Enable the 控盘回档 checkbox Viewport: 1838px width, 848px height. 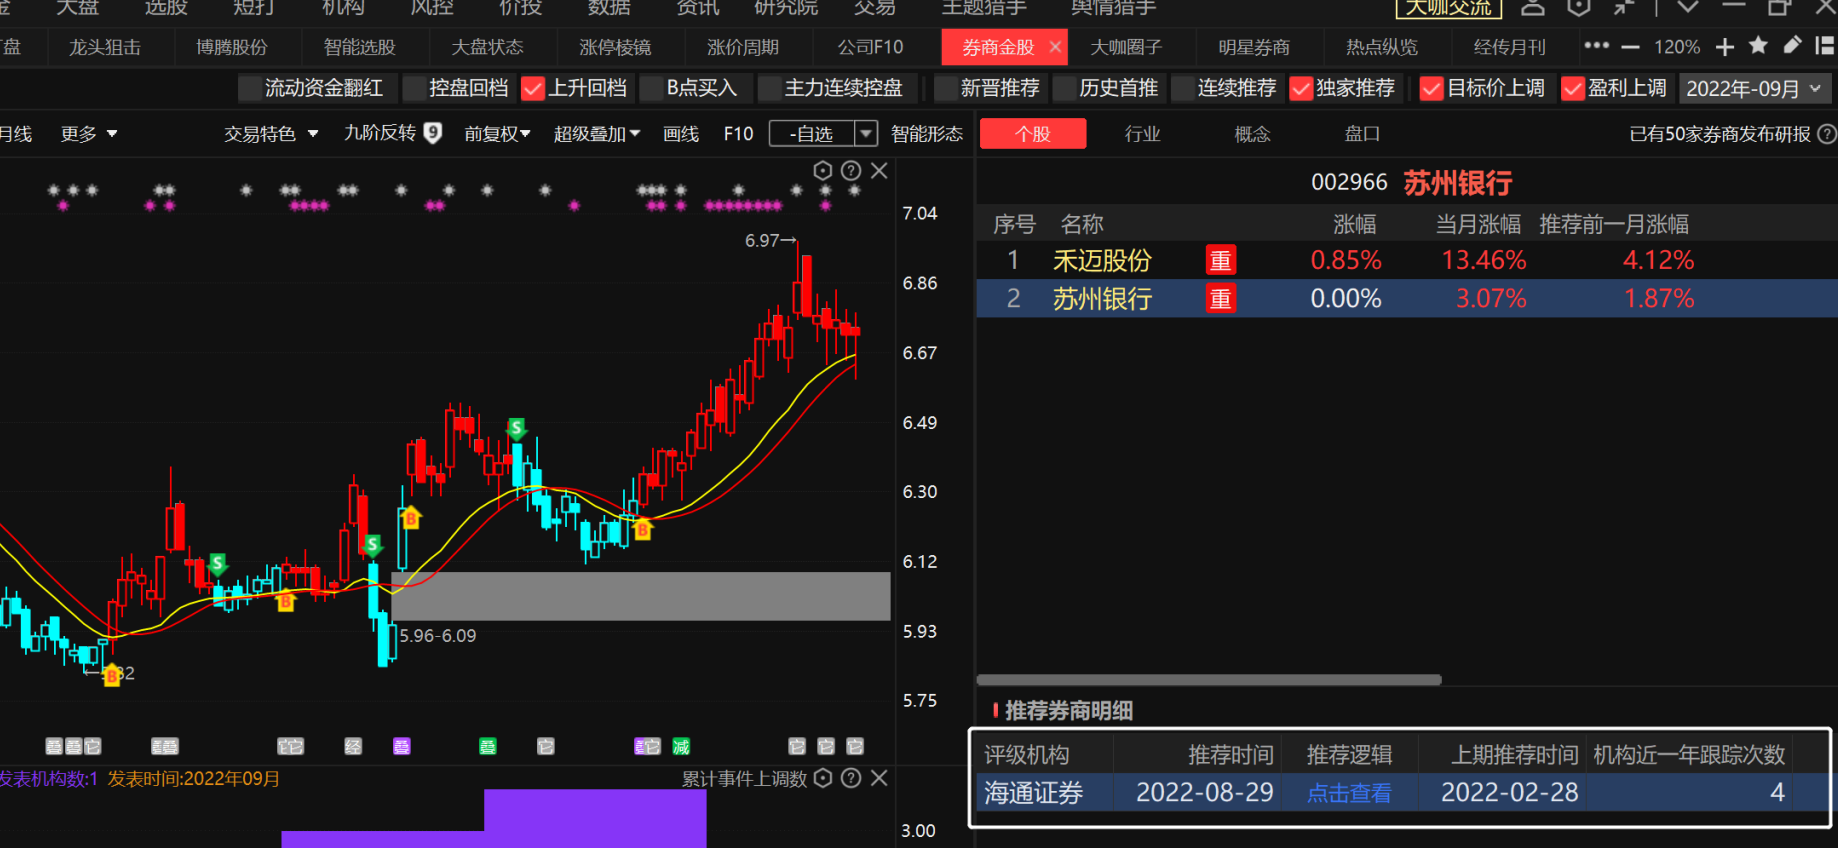tap(414, 89)
